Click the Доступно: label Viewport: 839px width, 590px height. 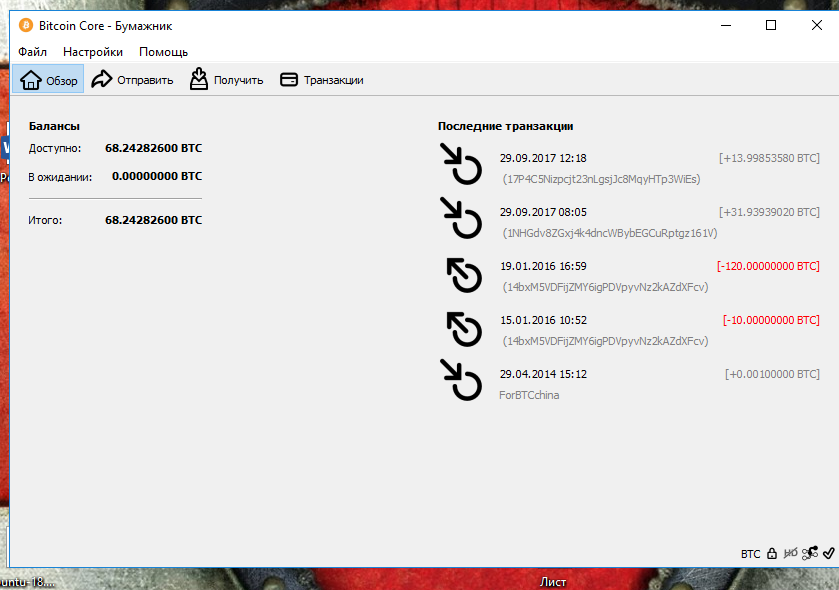tap(55, 148)
